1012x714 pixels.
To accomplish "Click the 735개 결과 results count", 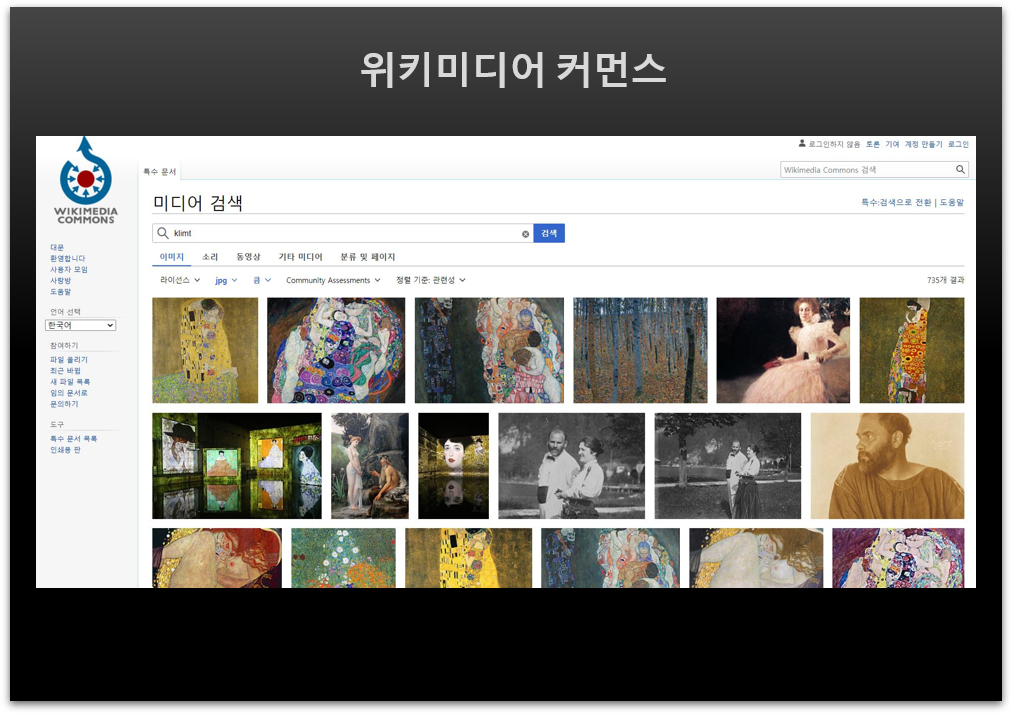I will pyautogui.click(x=946, y=280).
